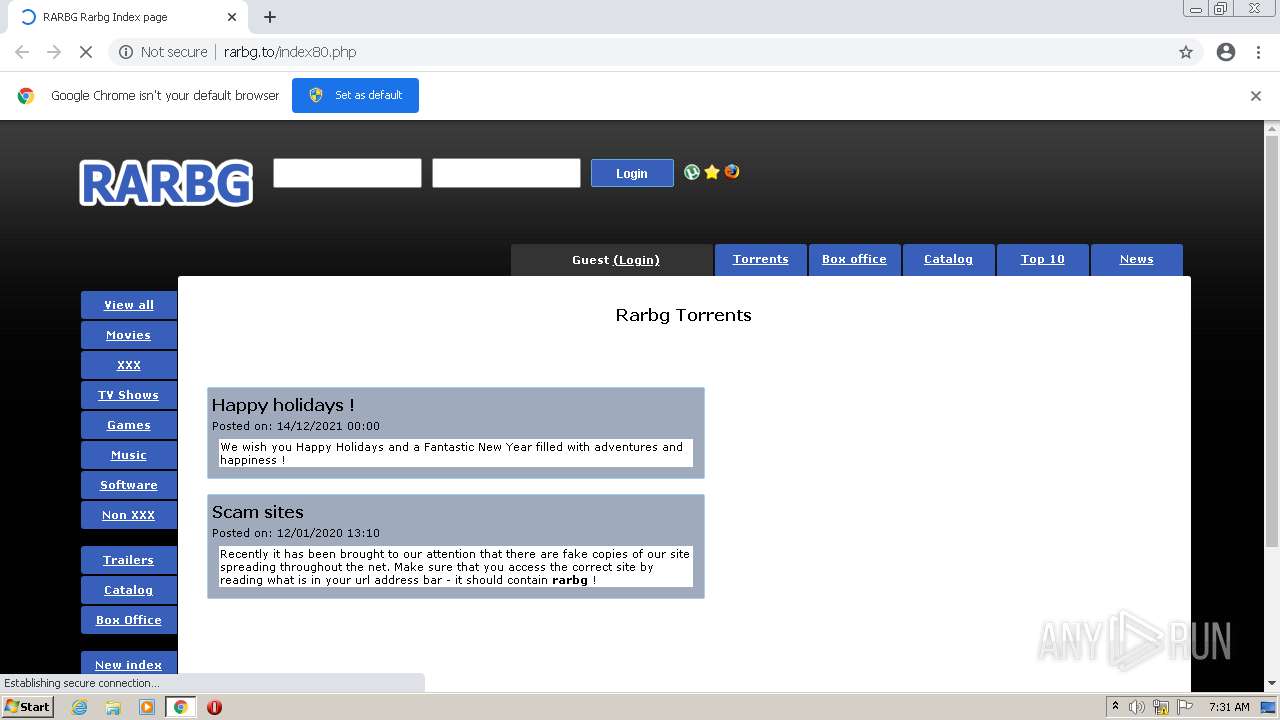Go back to the previous page
The width and height of the screenshot is (1280, 720).
point(22,52)
